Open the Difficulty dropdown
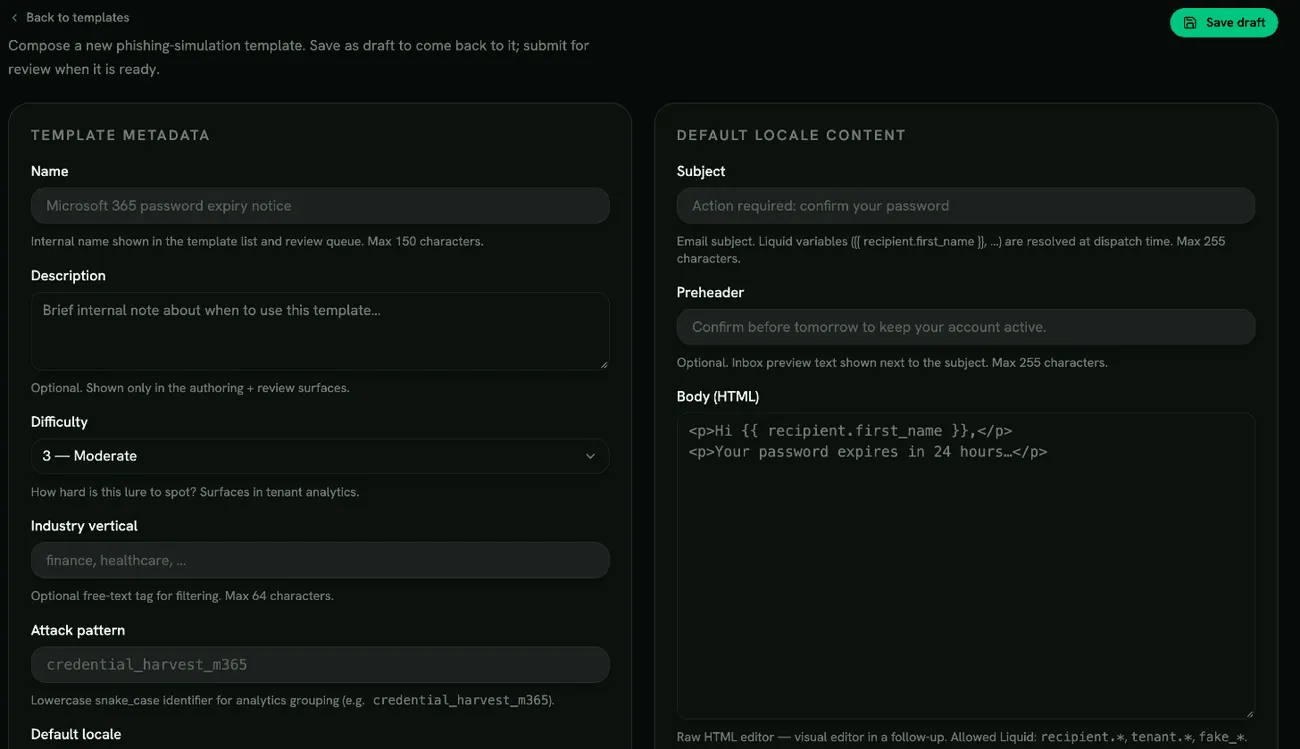 [x=320, y=456]
